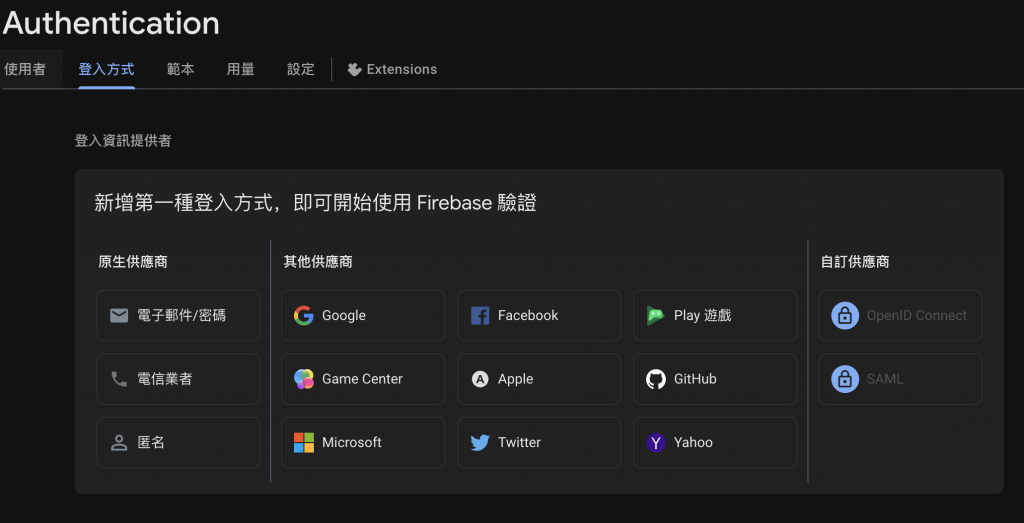The image size is (1024, 523).
Task: Pick the Twitter bird icon
Action: tap(480, 443)
